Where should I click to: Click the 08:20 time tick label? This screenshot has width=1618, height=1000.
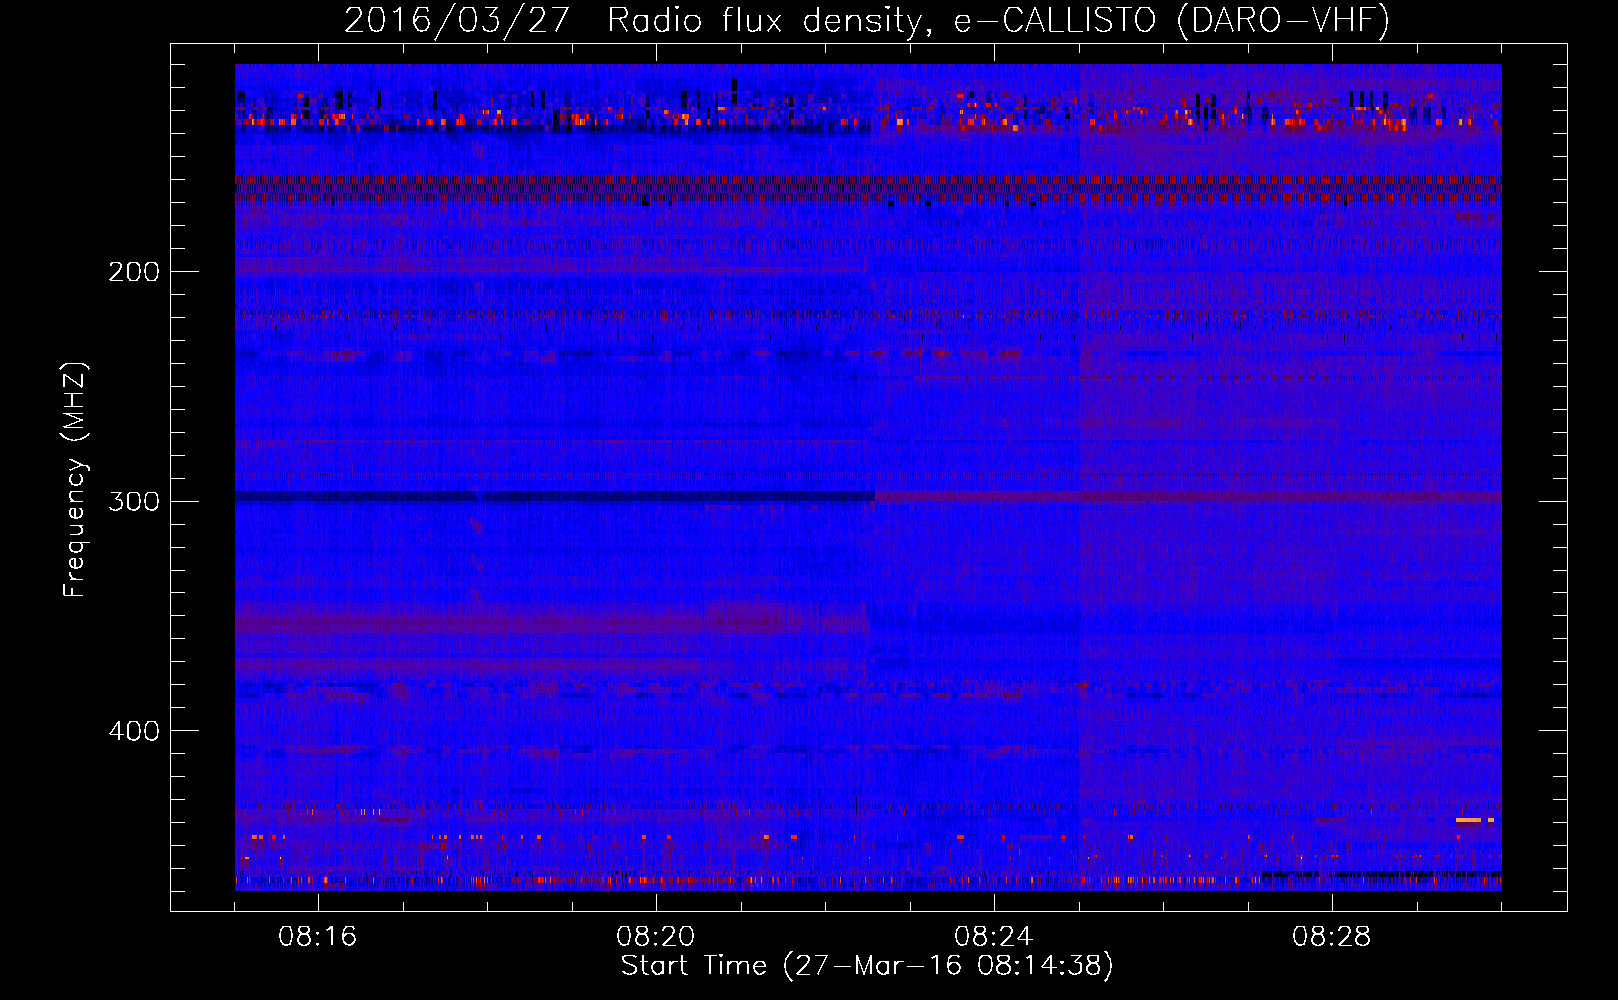click(x=656, y=937)
